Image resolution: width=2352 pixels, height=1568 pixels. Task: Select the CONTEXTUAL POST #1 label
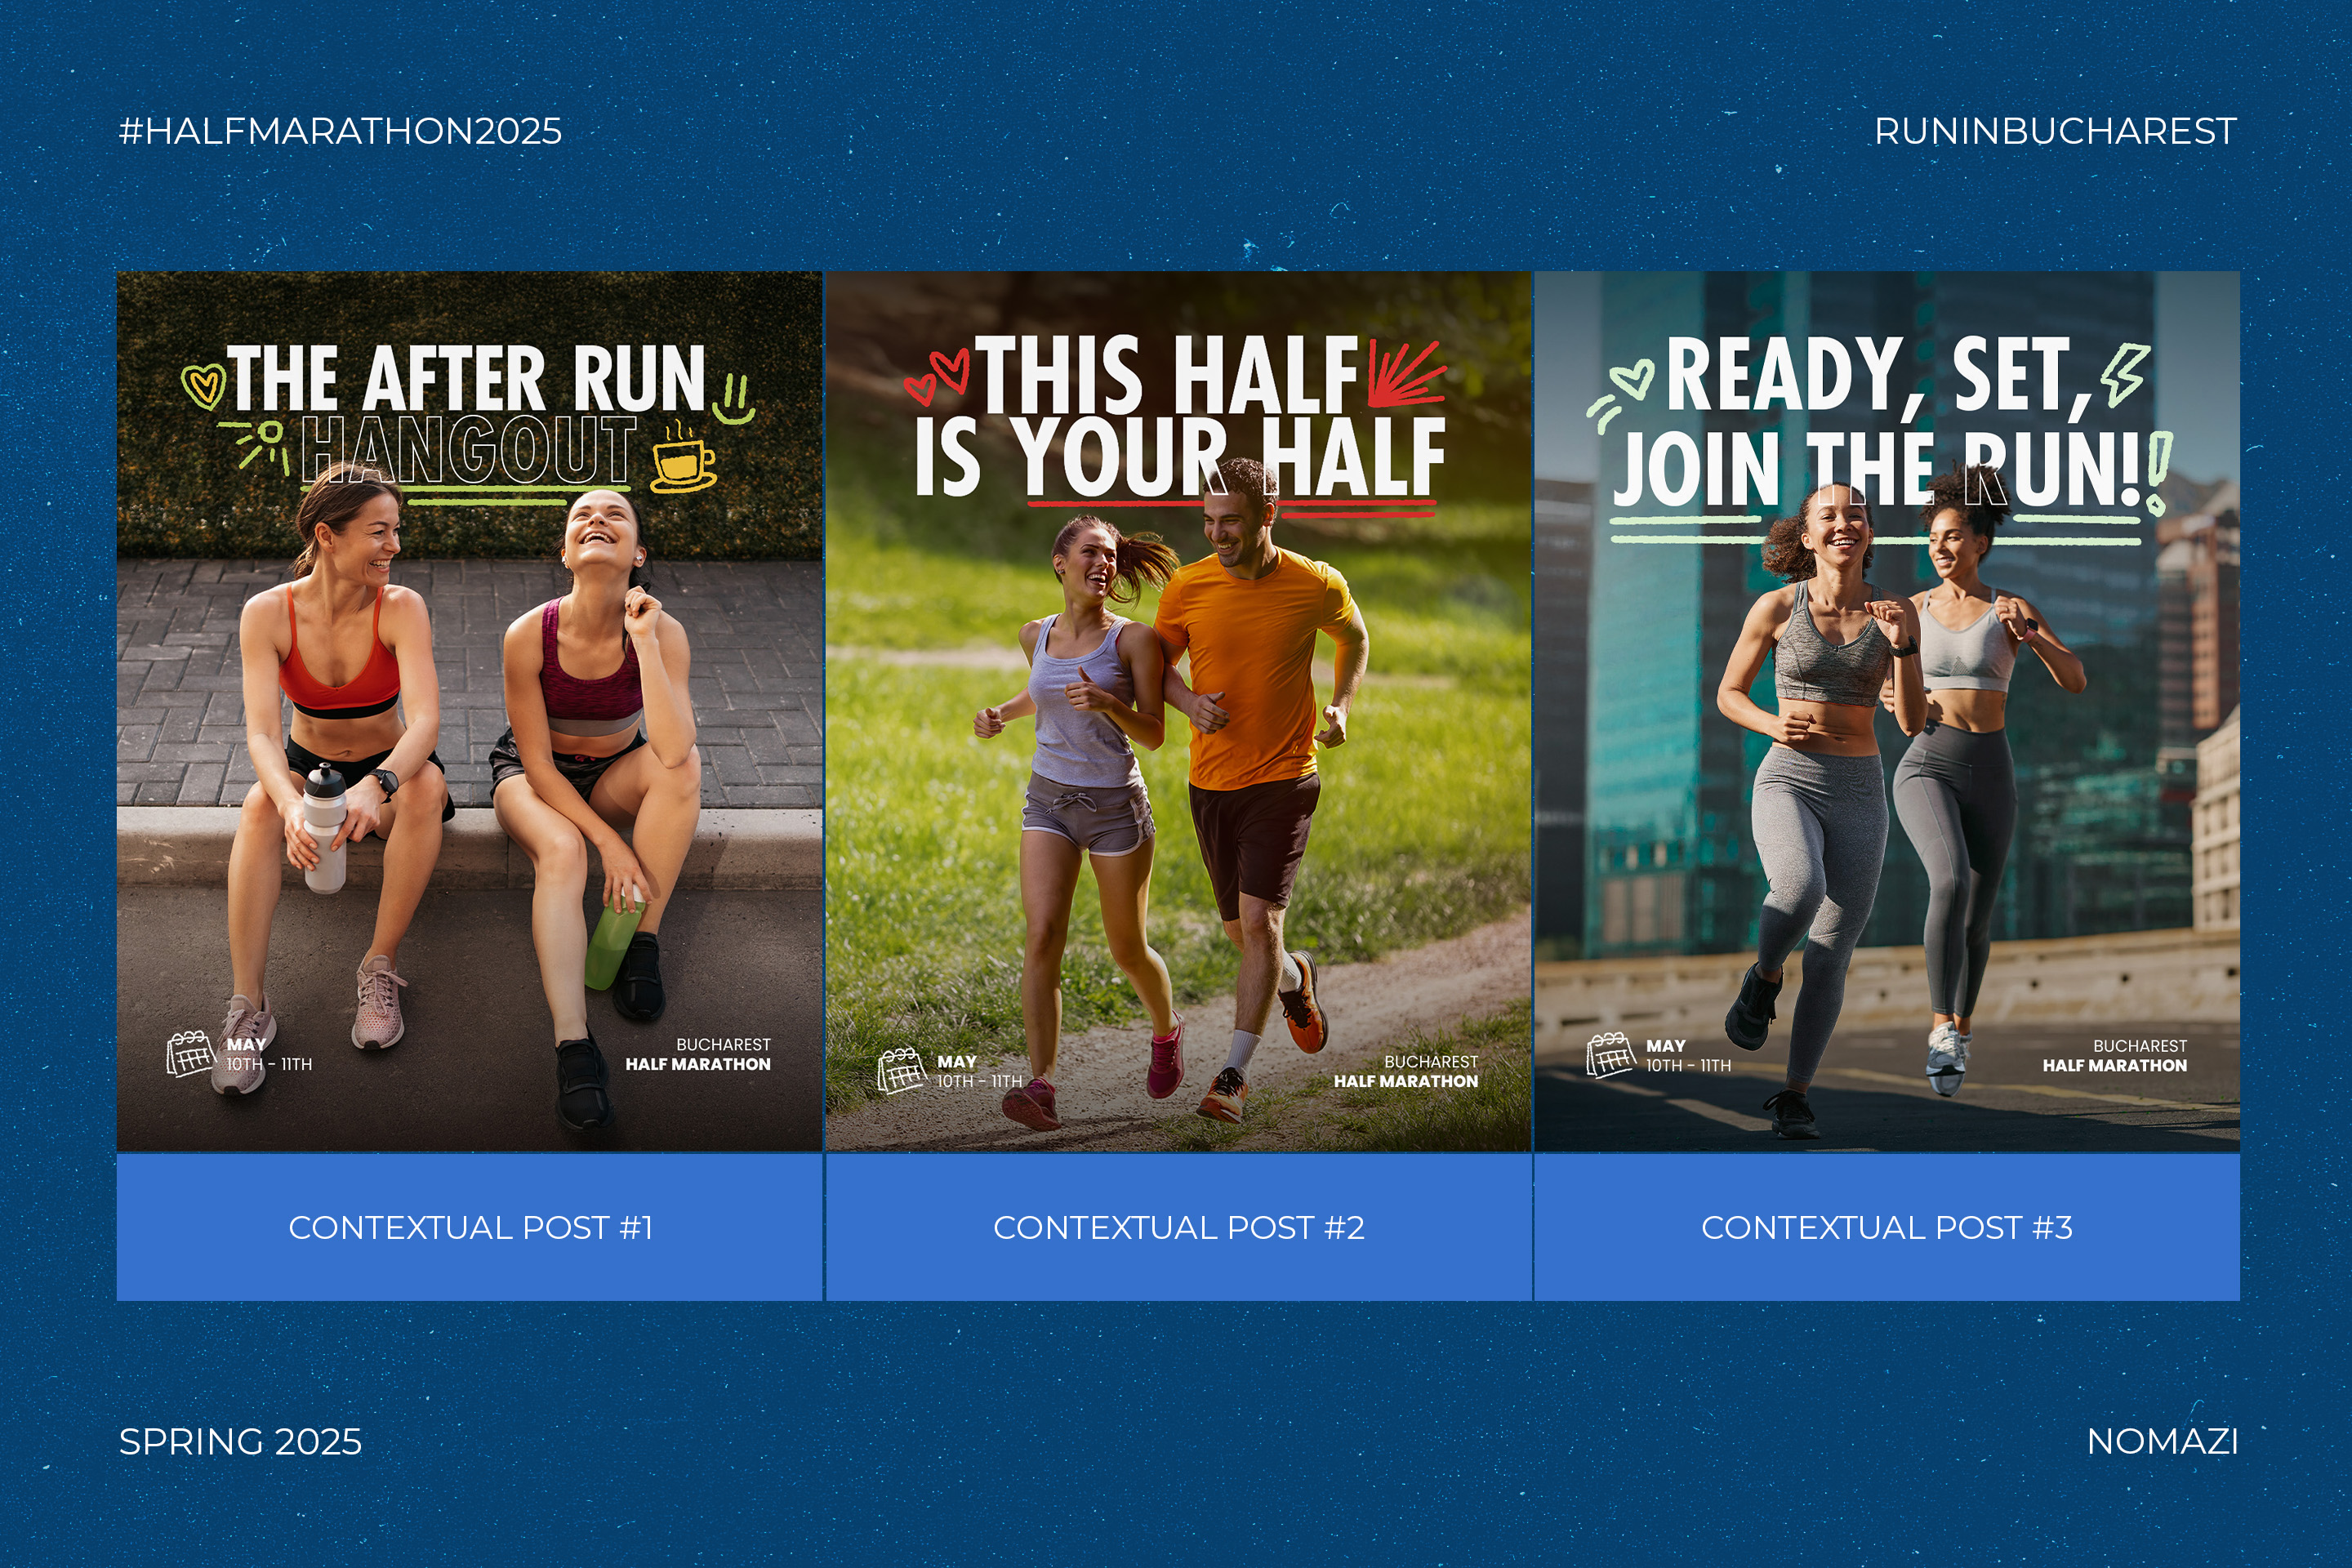click(470, 1227)
